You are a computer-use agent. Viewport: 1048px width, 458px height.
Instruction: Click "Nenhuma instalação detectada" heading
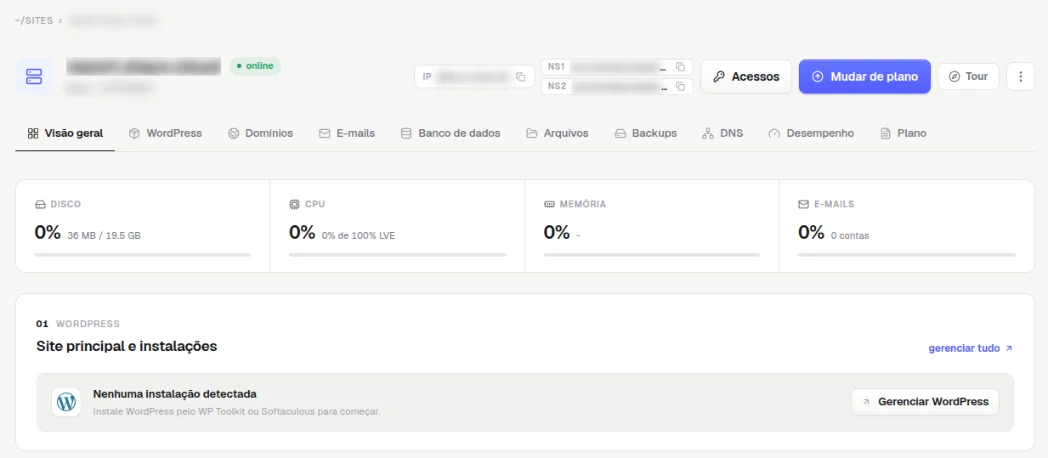(174, 394)
